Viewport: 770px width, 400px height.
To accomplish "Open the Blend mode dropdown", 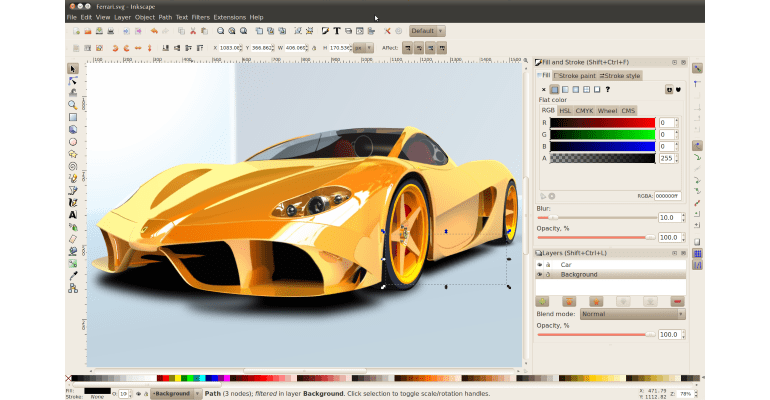I will click(632, 314).
